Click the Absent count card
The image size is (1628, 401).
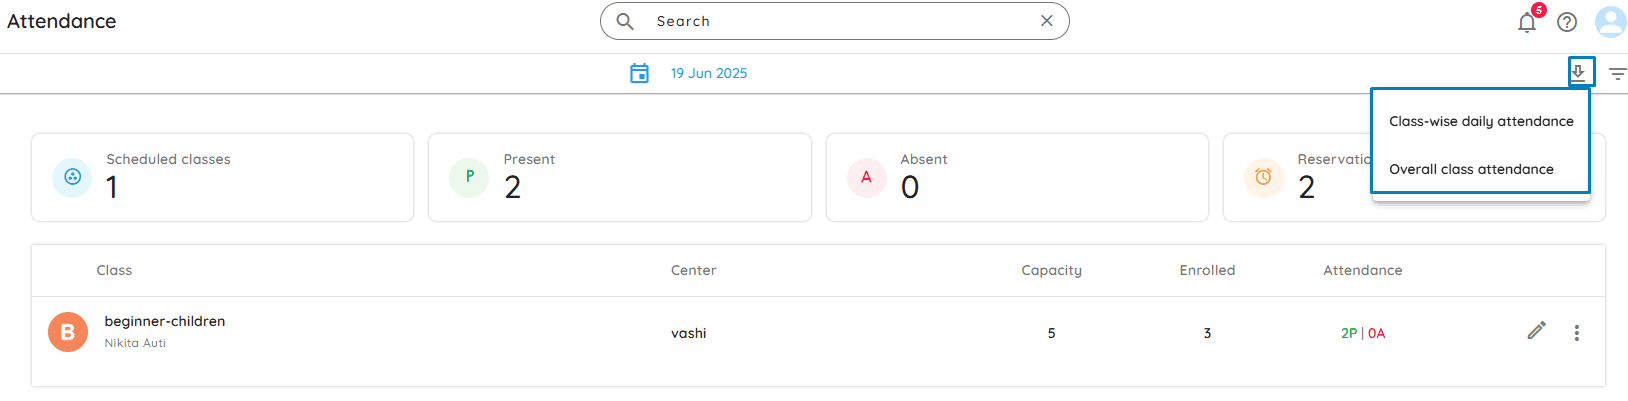(x=1016, y=177)
